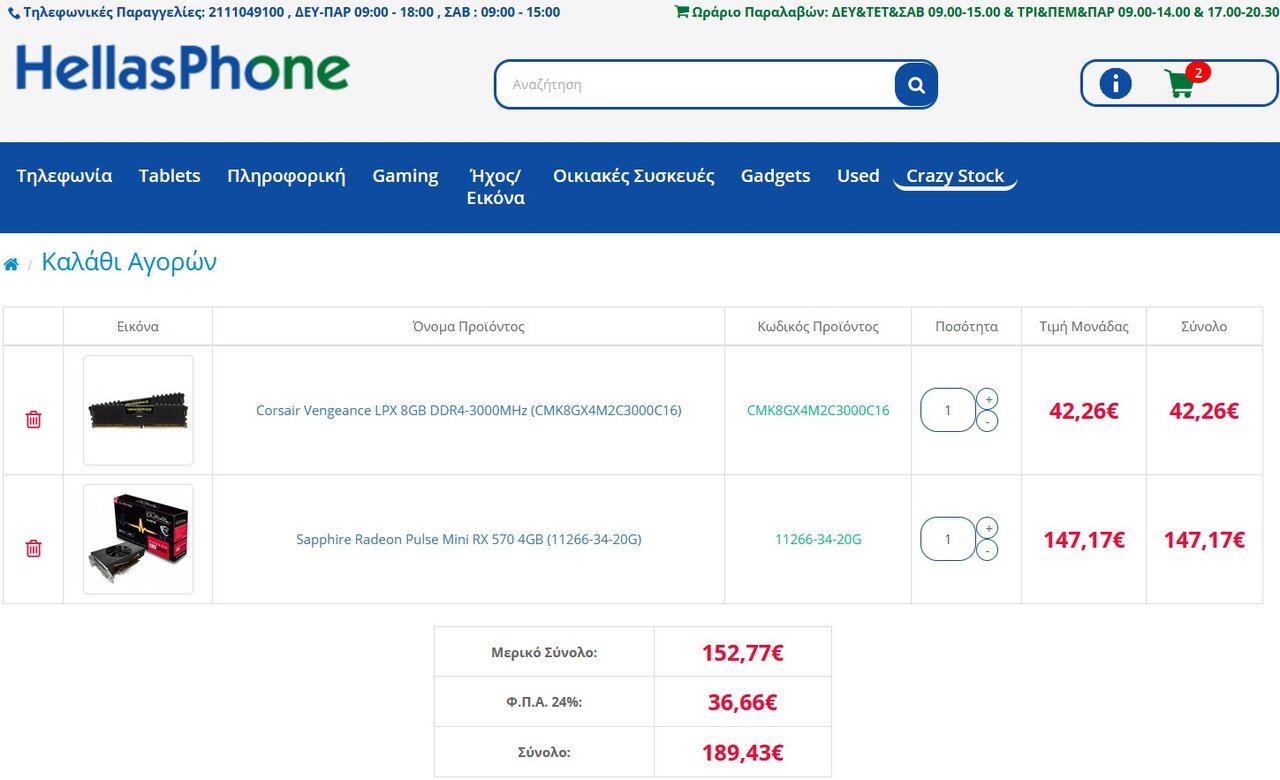
Task: Focus the Αναζήτηση search field
Action: pos(695,85)
